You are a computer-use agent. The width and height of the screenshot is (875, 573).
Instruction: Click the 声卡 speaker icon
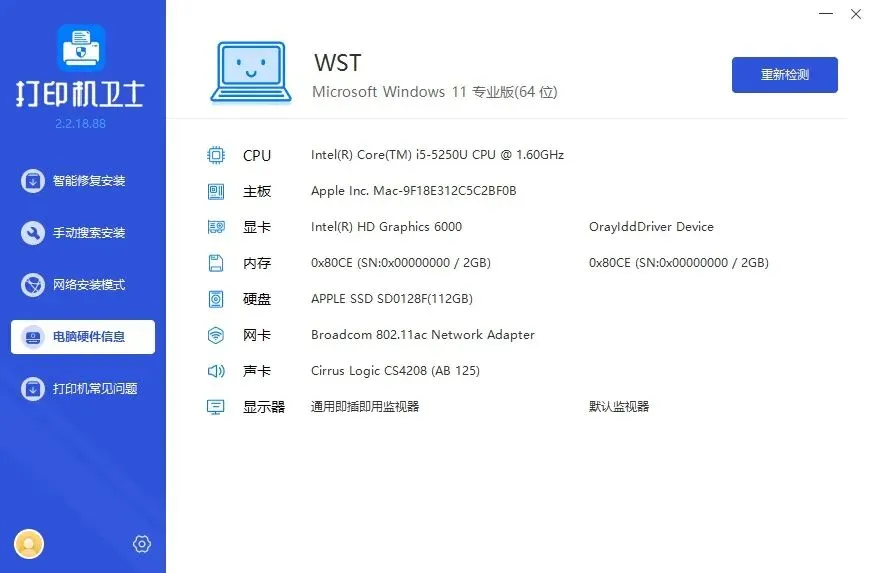click(216, 371)
